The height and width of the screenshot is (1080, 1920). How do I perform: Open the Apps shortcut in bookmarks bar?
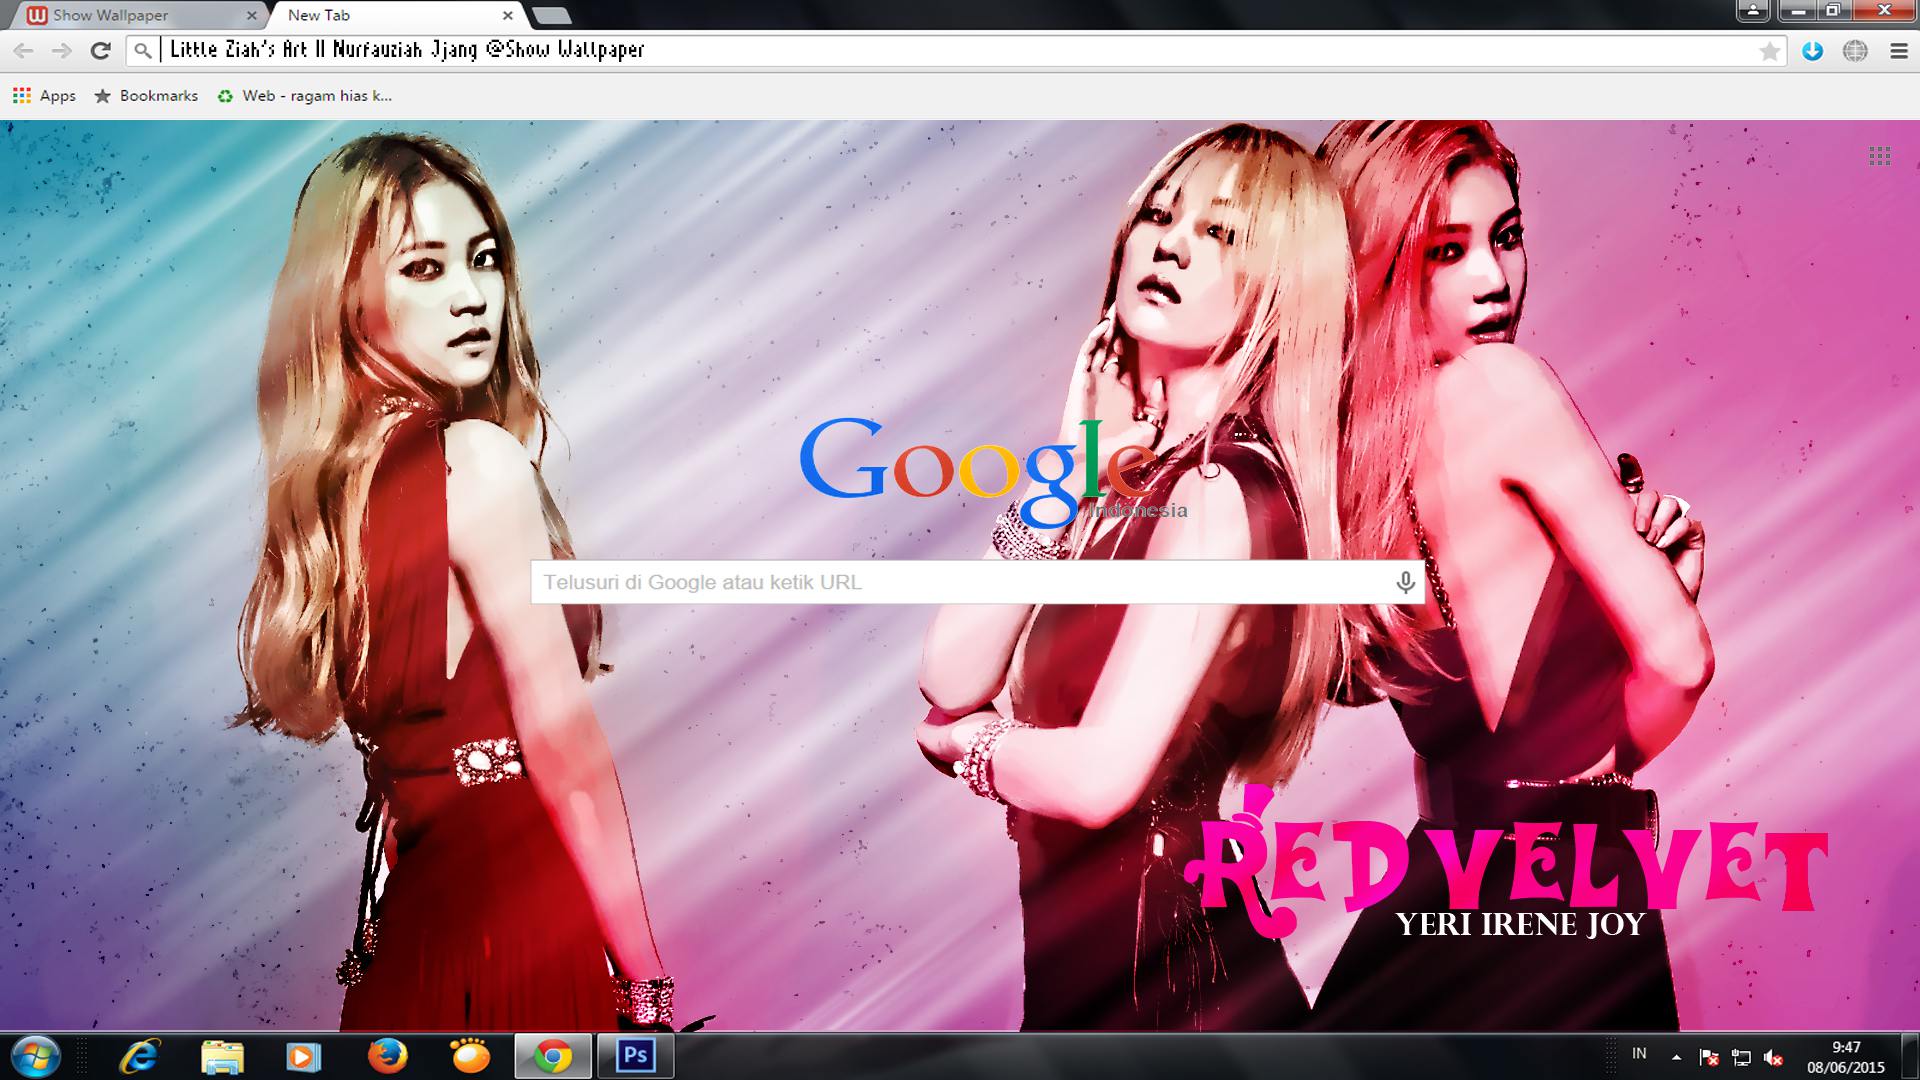coord(44,96)
